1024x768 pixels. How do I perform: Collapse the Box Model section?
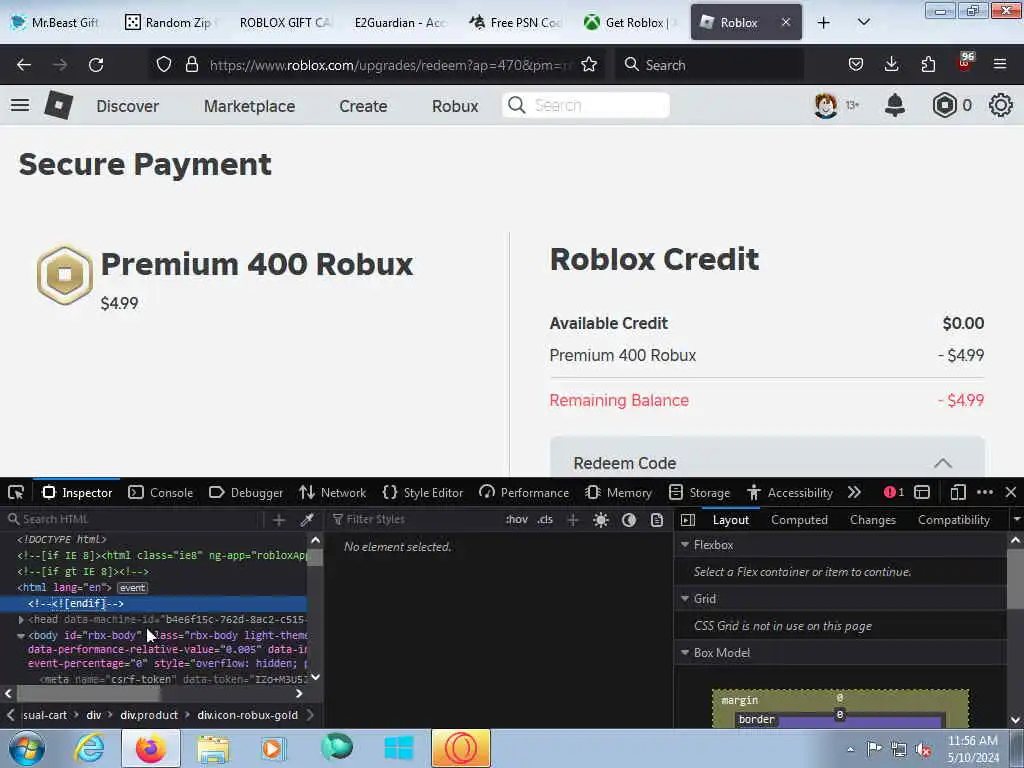point(685,652)
